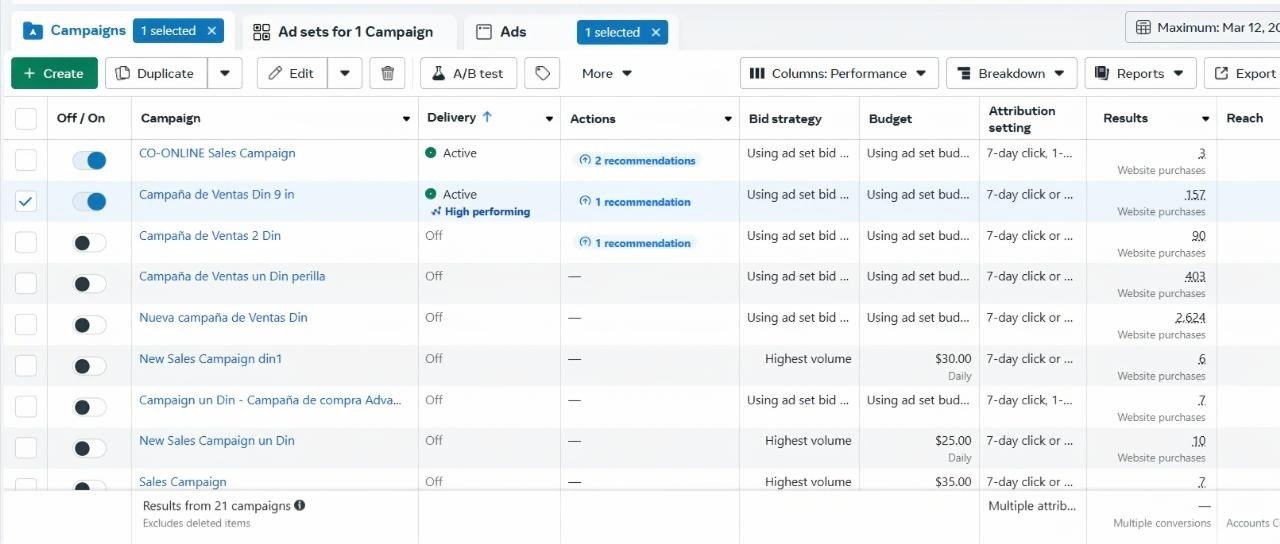Viewport: 1280px width, 544px height.
Task: Select all campaigns via header checkbox
Action: pyautogui.click(x=26, y=119)
